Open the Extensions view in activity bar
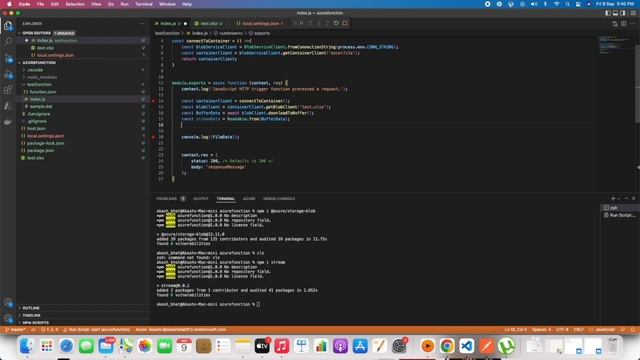The height and width of the screenshot is (360, 640). [8, 90]
